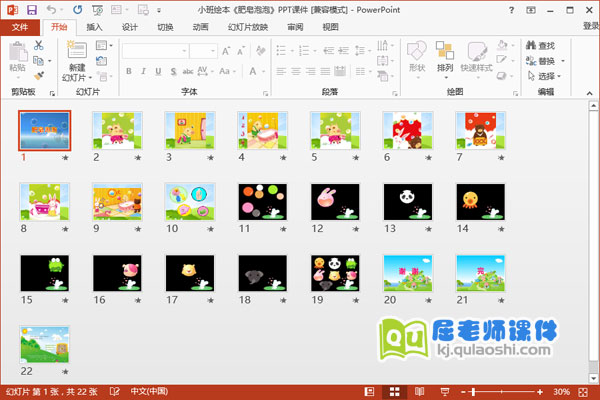Click the Save icon in quick access toolbar

(32, 10)
